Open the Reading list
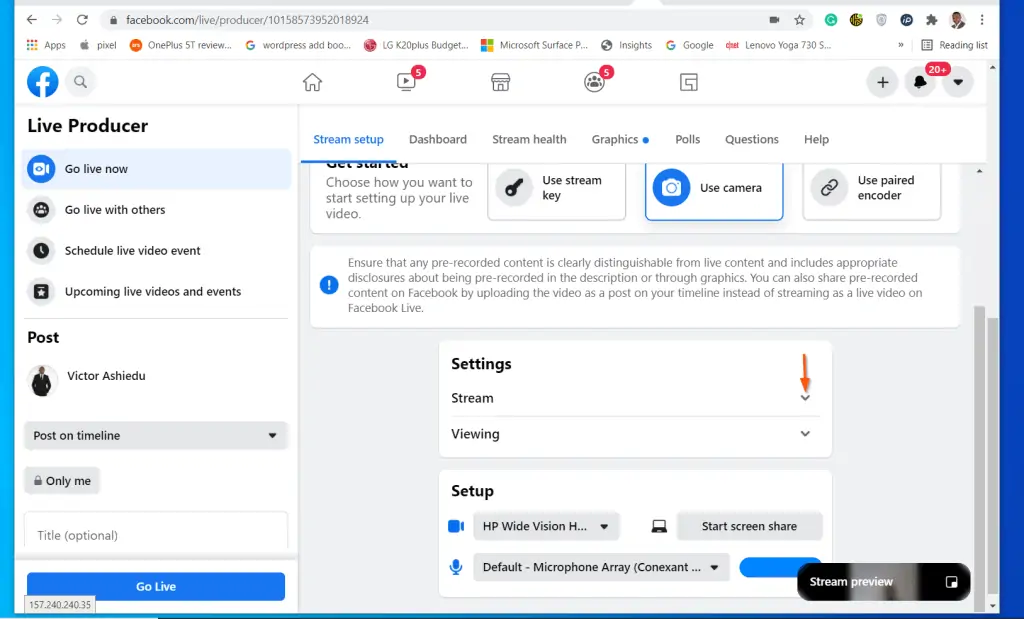This screenshot has height=619, width=1024. click(x=954, y=45)
